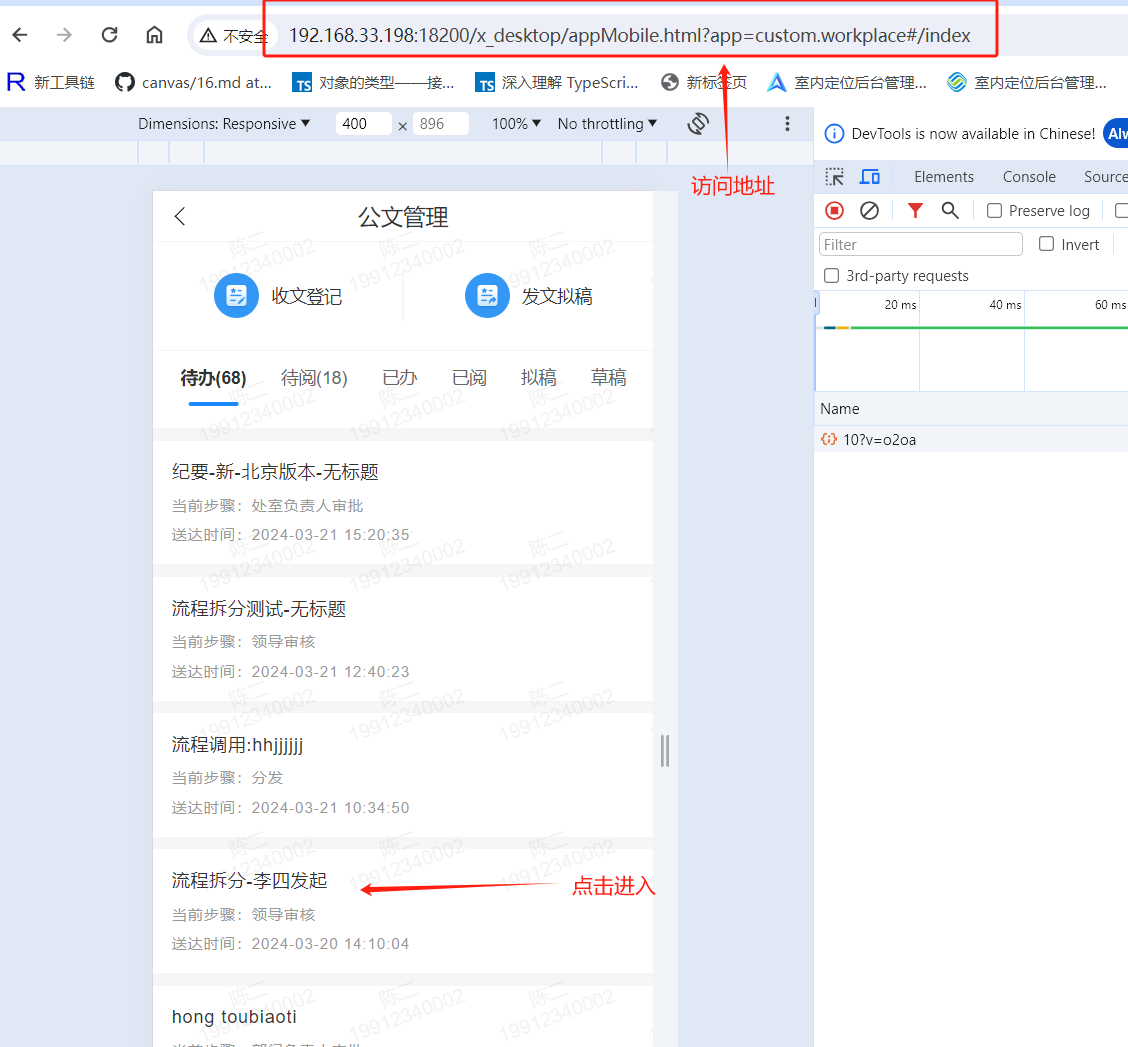Toggle the red network filter icon
Viewport: 1128px width, 1047px height.
915,210
